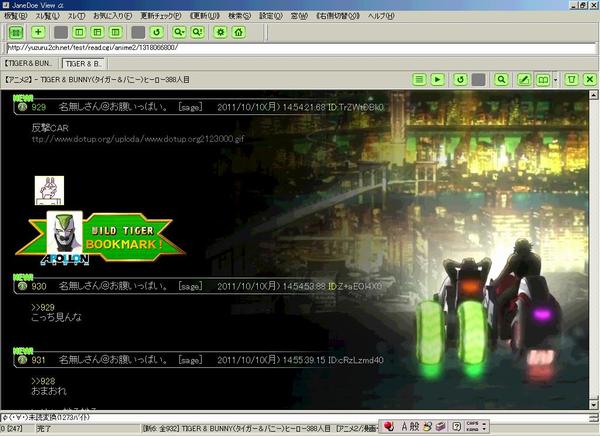
Task: Open the 《更新(U)》 menu
Action: pyautogui.click(x=205, y=16)
